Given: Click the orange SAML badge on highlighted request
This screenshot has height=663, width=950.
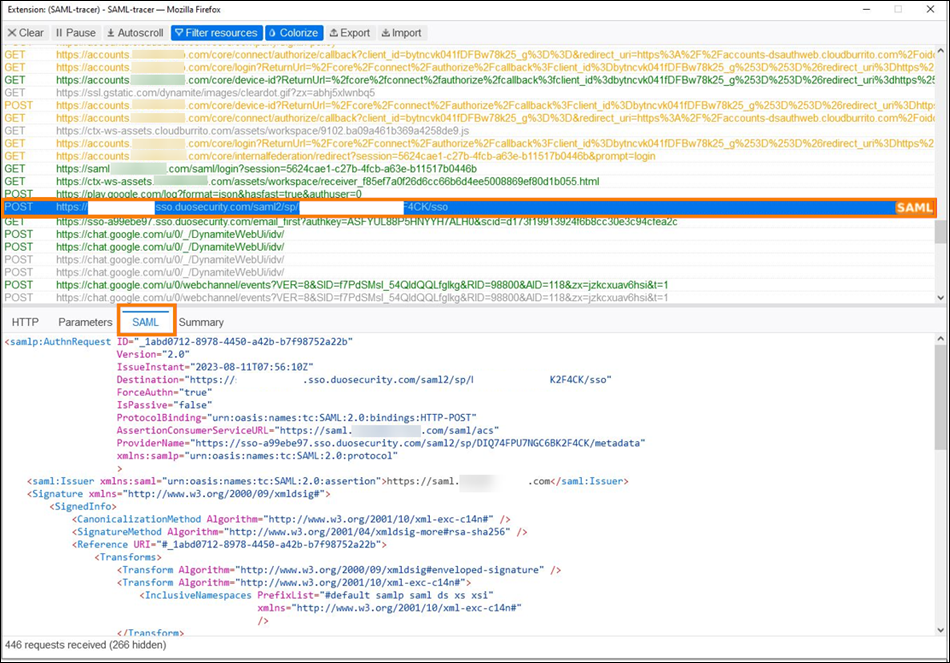Looking at the screenshot, I should [x=913, y=207].
